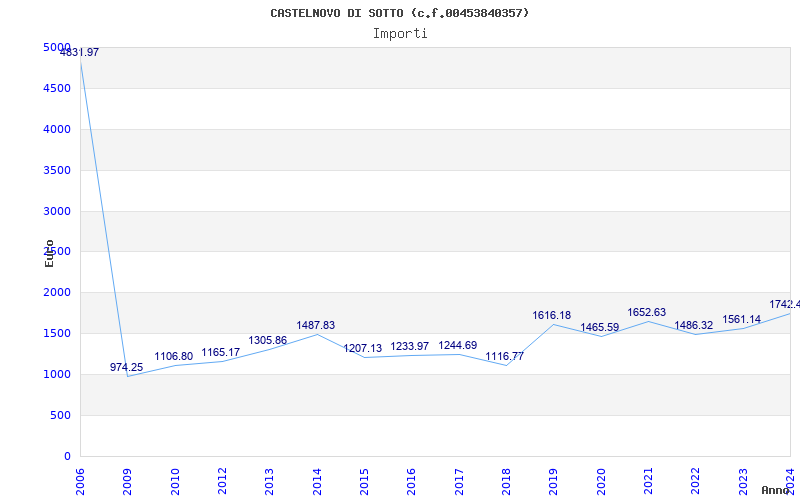
Task: Select the 974.25 data label
Action: click(127, 367)
